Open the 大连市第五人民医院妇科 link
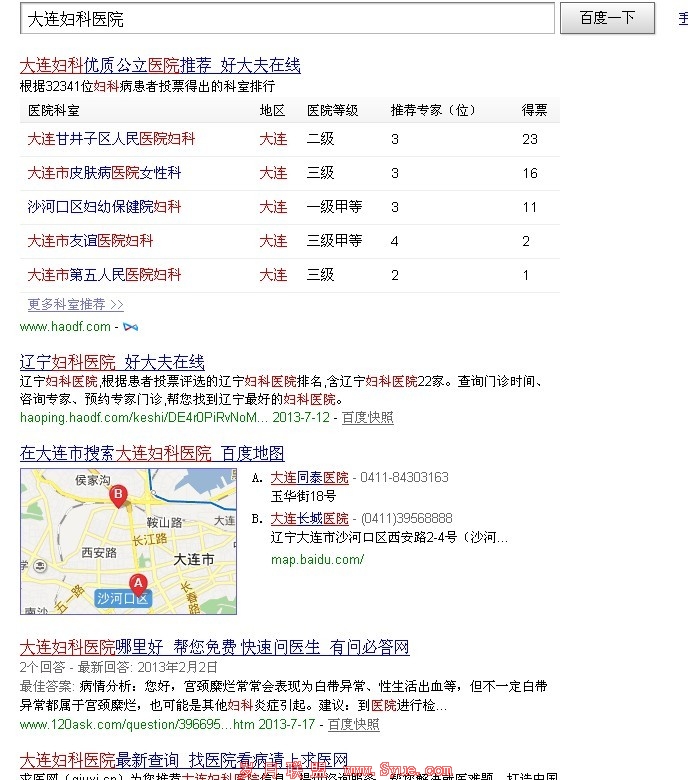 pos(104,275)
